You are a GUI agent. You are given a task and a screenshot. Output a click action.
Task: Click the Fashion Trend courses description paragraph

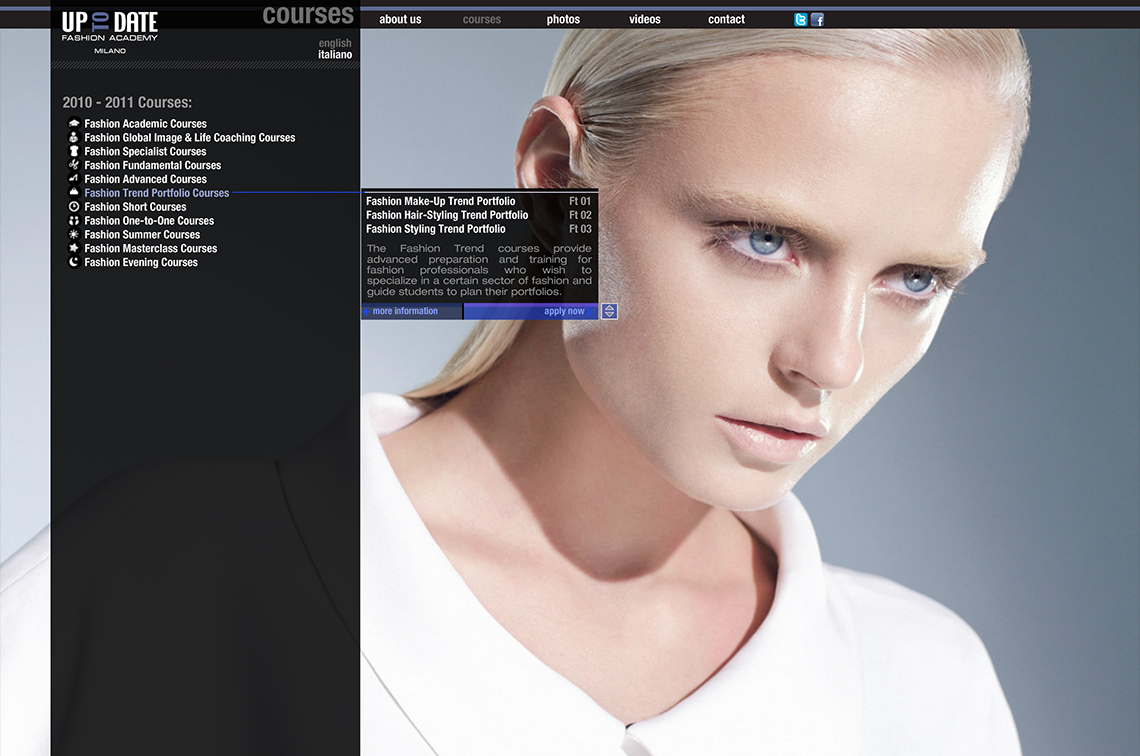(479, 270)
